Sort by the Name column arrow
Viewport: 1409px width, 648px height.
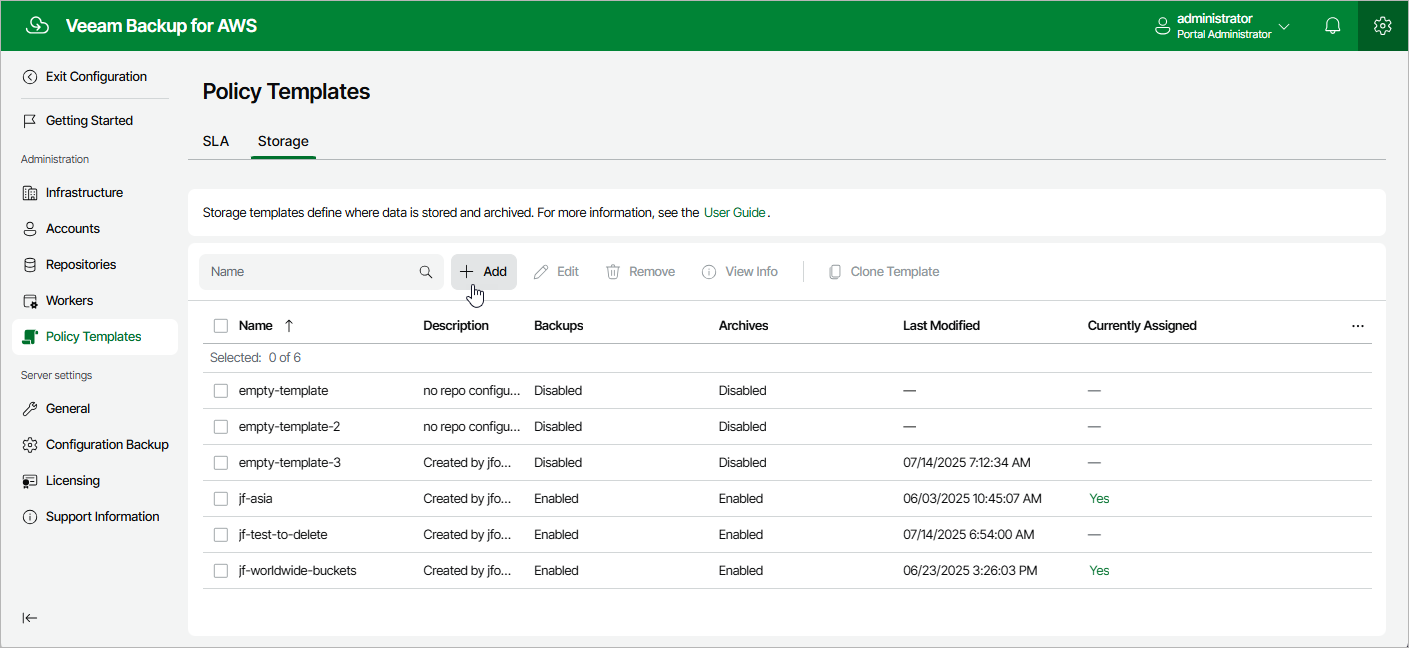pos(289,326)
